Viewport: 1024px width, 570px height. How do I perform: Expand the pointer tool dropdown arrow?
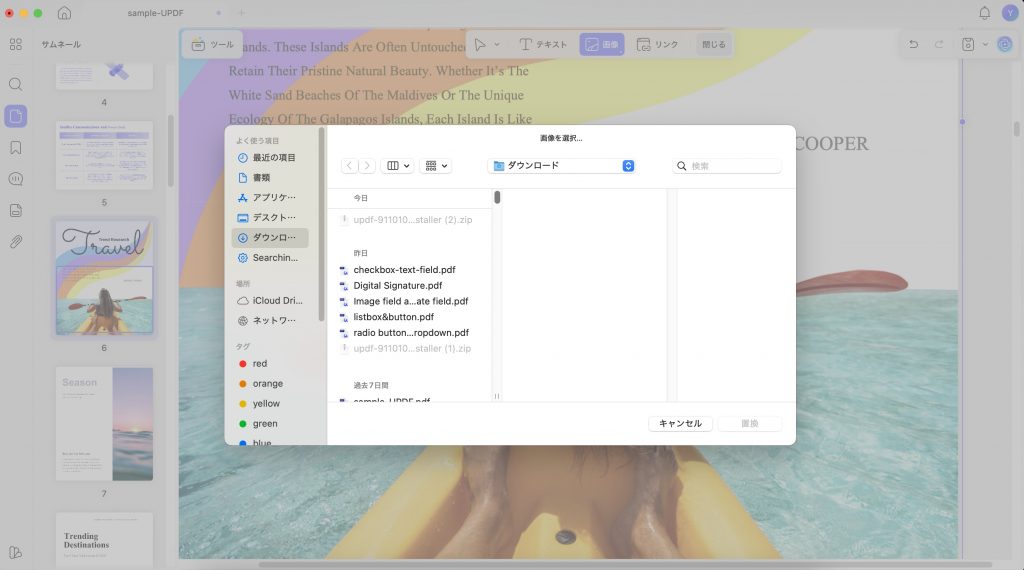(x=497, y=44)
